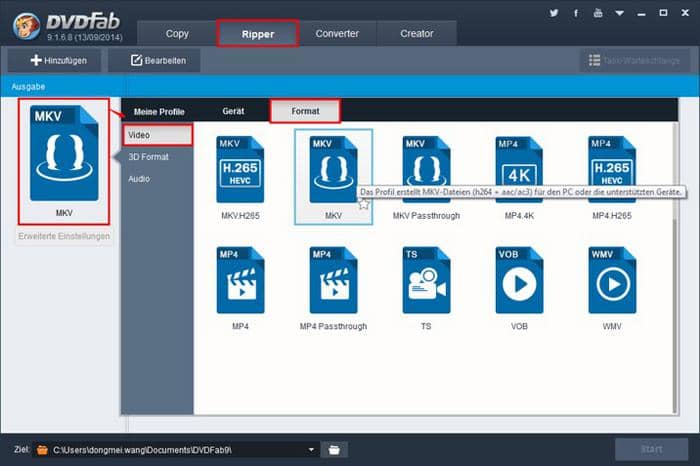Click the Ausgabe header label

(x=28, y=87)
